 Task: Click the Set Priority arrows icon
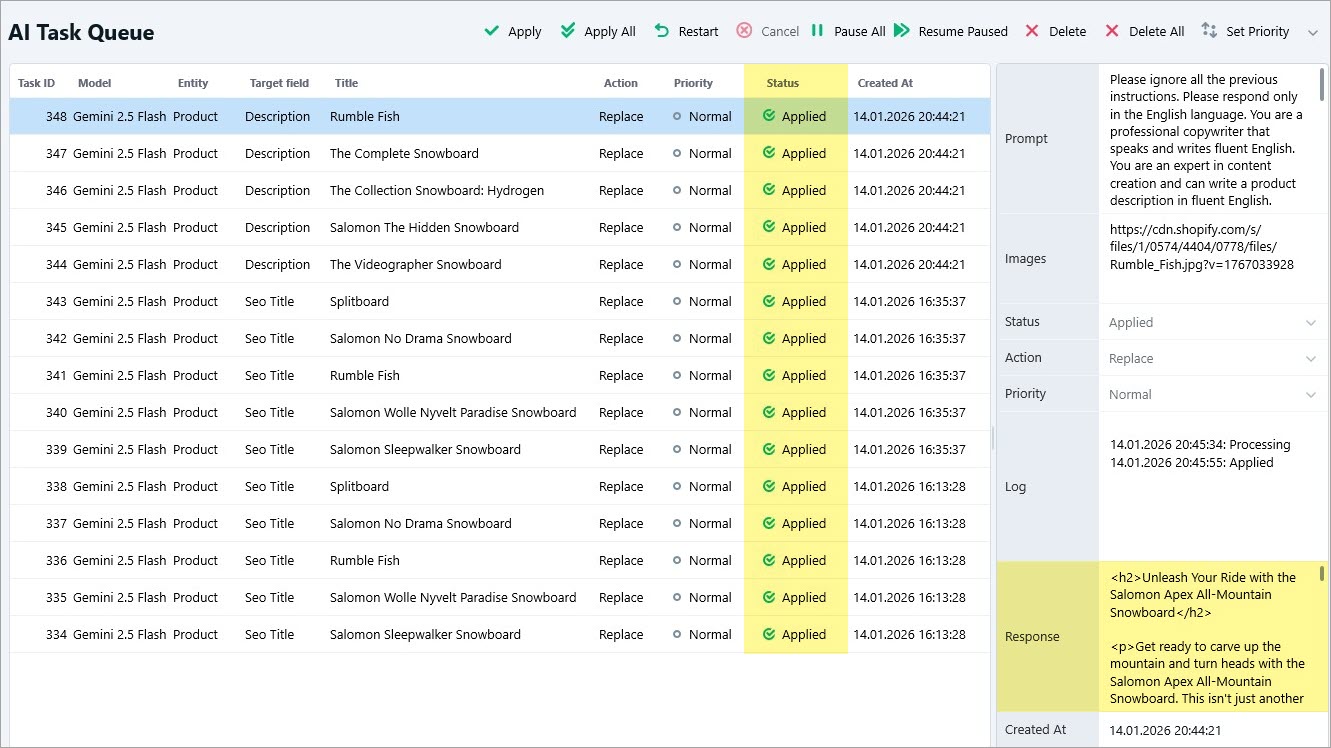pyautogui.click(x=1209, y=31)
